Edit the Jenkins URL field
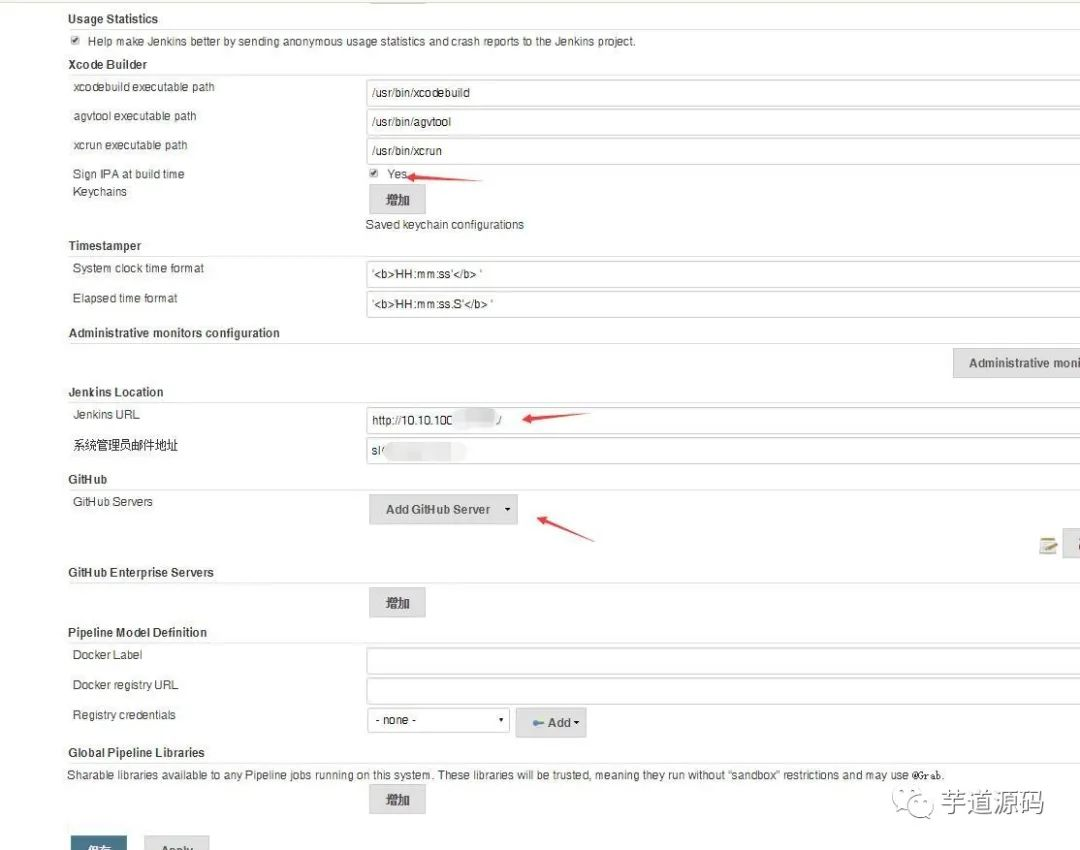Screen dimensions: 1080x850 (x=723, y=420)
